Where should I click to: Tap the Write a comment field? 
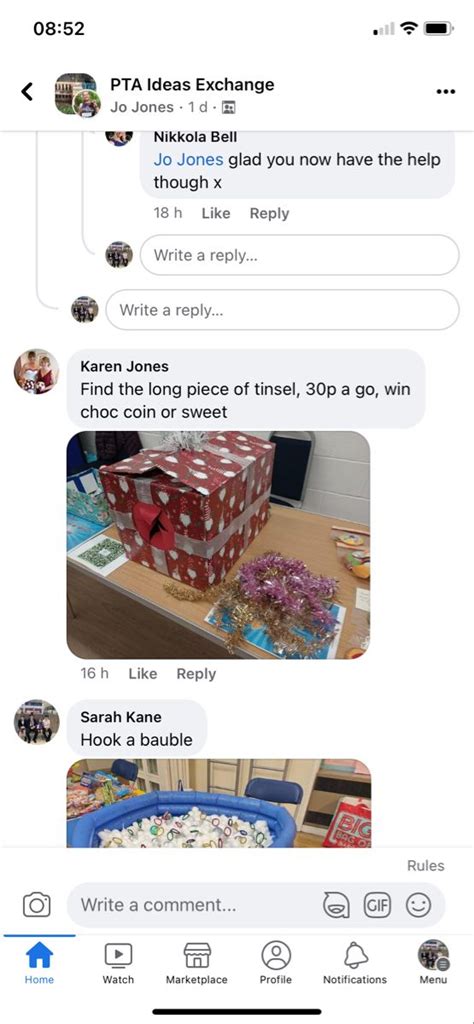196,905
